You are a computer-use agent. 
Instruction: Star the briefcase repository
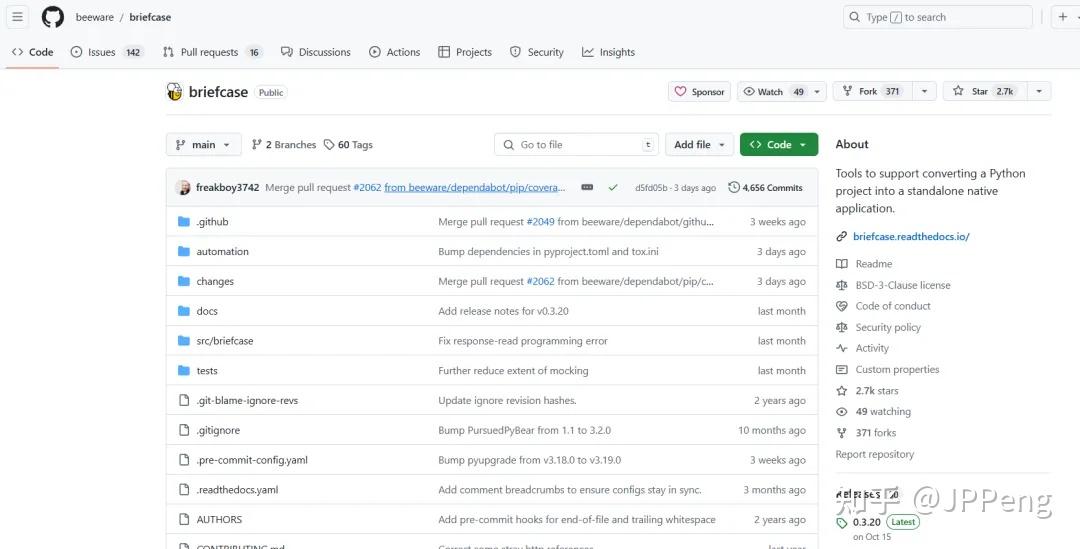(981, 91)
